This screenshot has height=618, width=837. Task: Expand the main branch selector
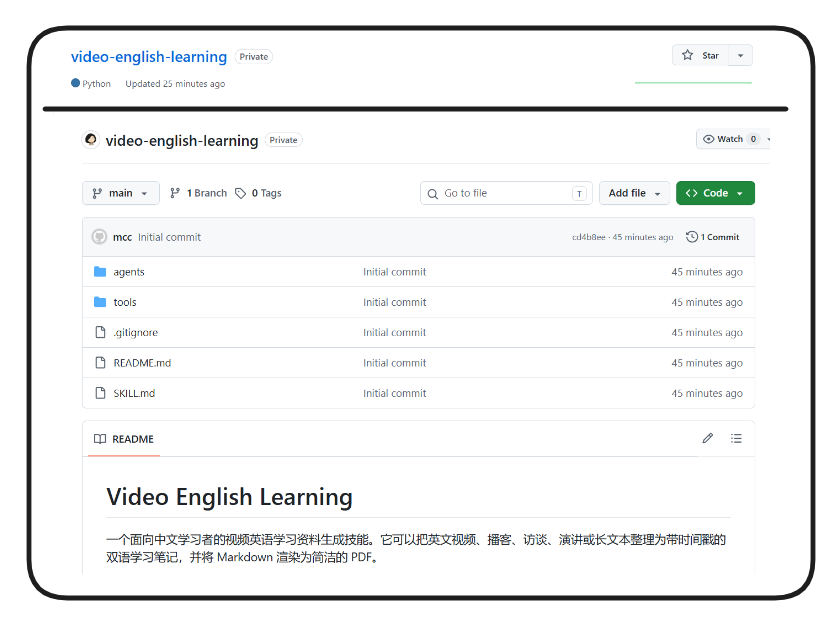point(121,193)
